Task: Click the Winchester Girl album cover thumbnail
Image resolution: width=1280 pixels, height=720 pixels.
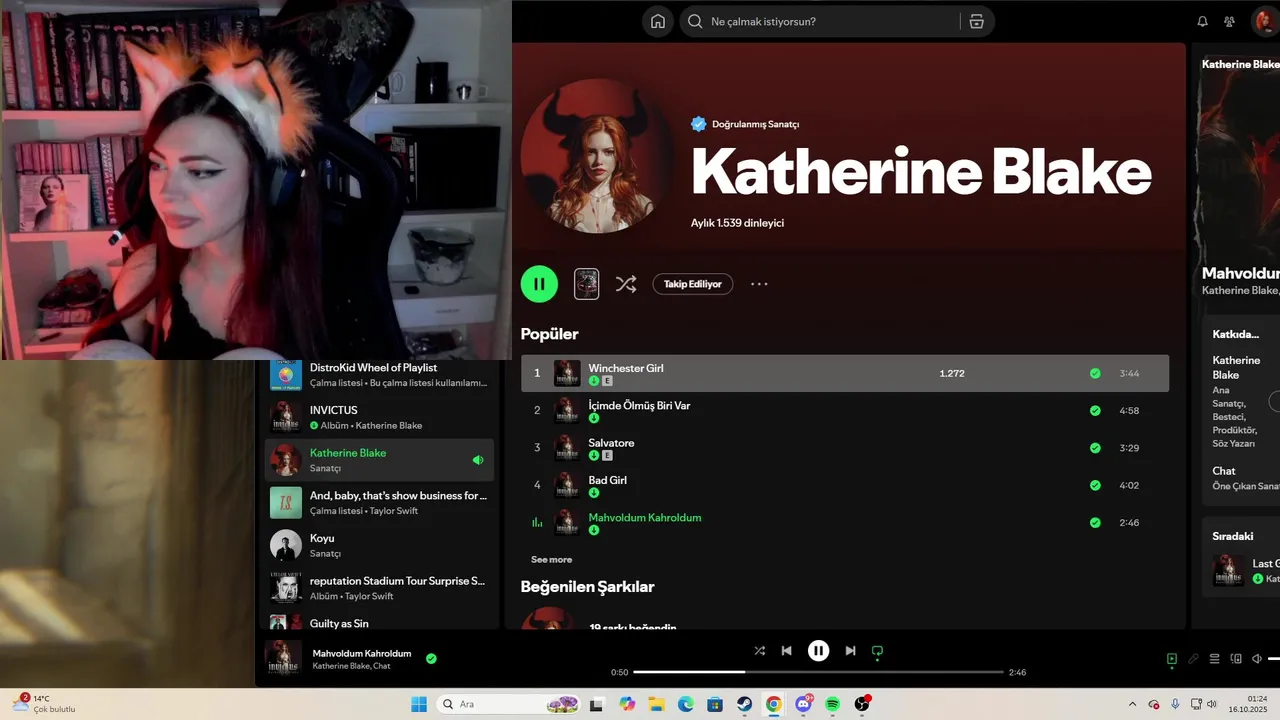Action: click(x=567, y=373)
